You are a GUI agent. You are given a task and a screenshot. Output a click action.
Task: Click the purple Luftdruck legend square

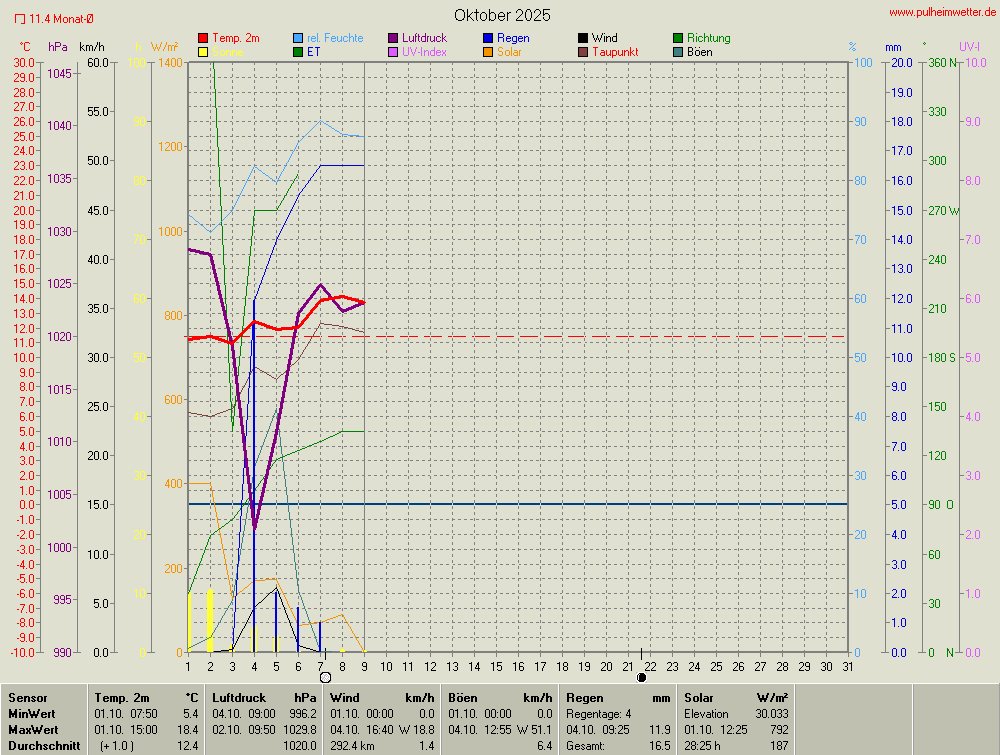click(393, 38)
